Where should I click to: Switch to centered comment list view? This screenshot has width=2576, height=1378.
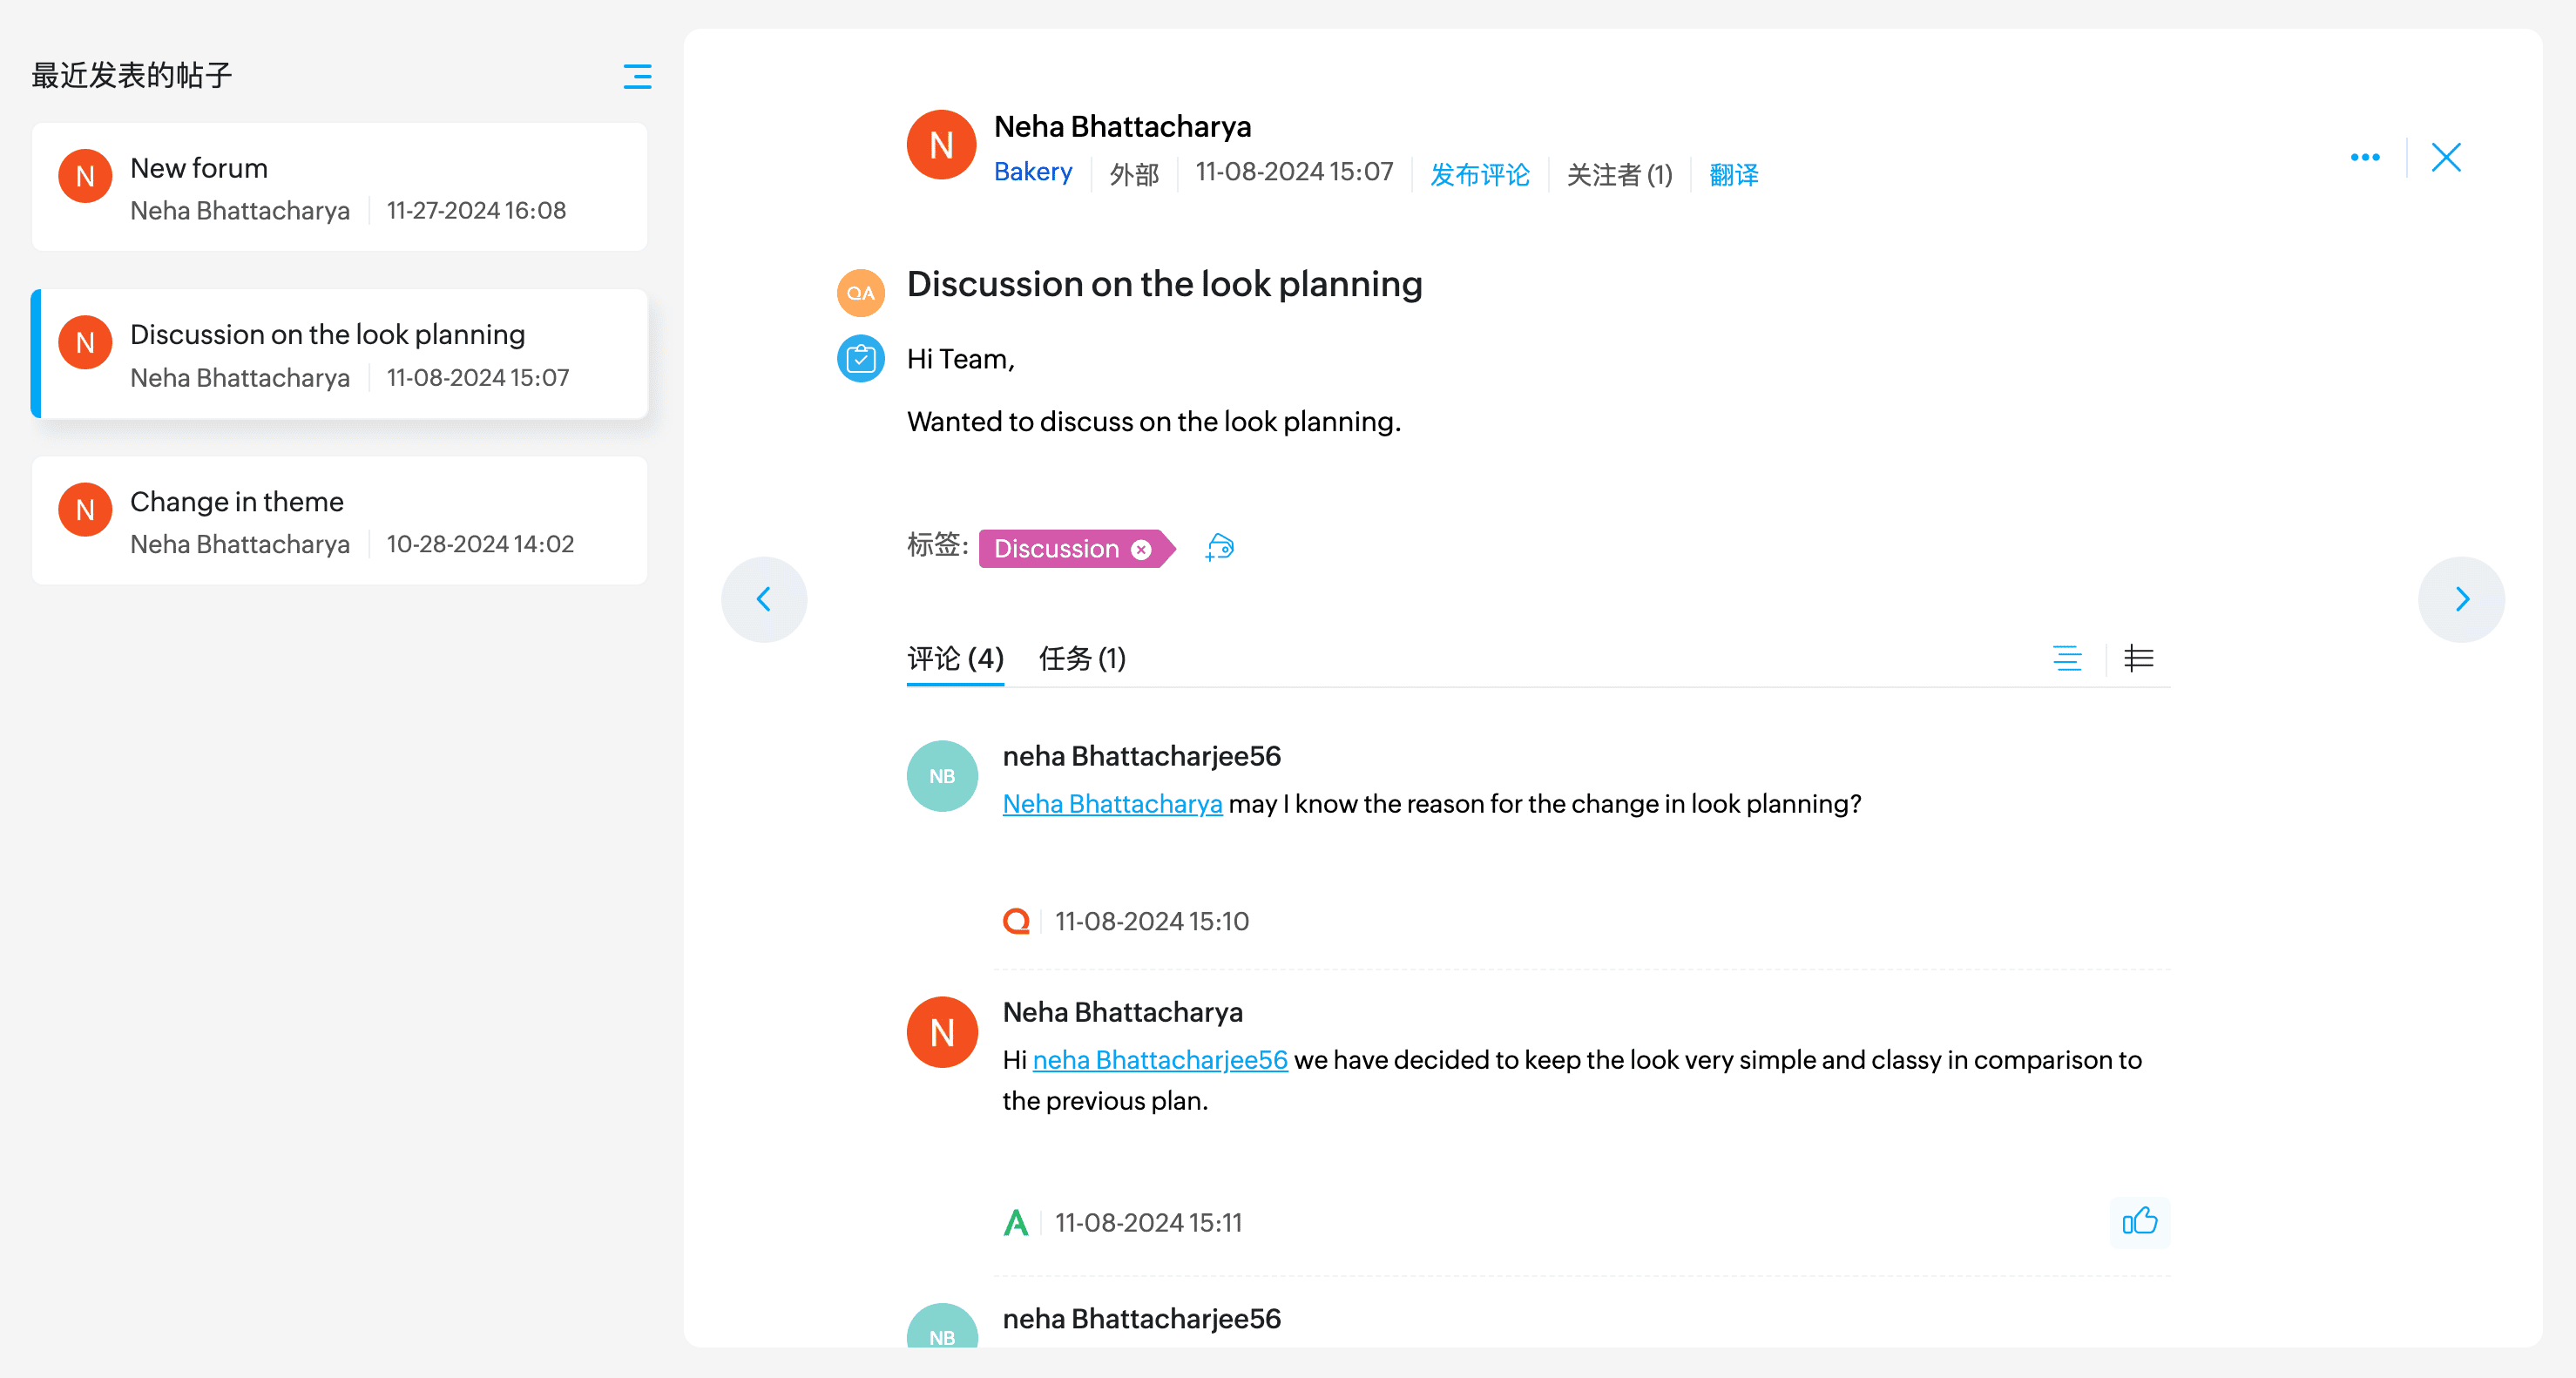click(2067, 658)
